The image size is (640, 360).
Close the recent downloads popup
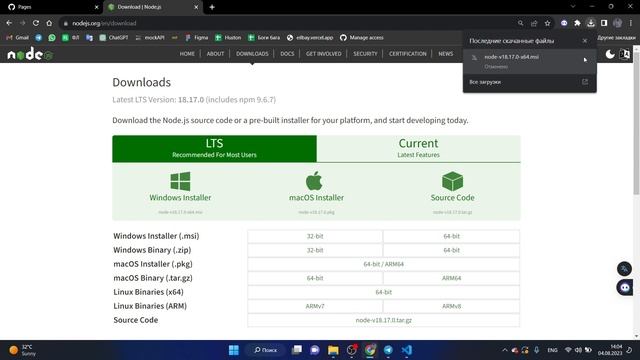584,41
